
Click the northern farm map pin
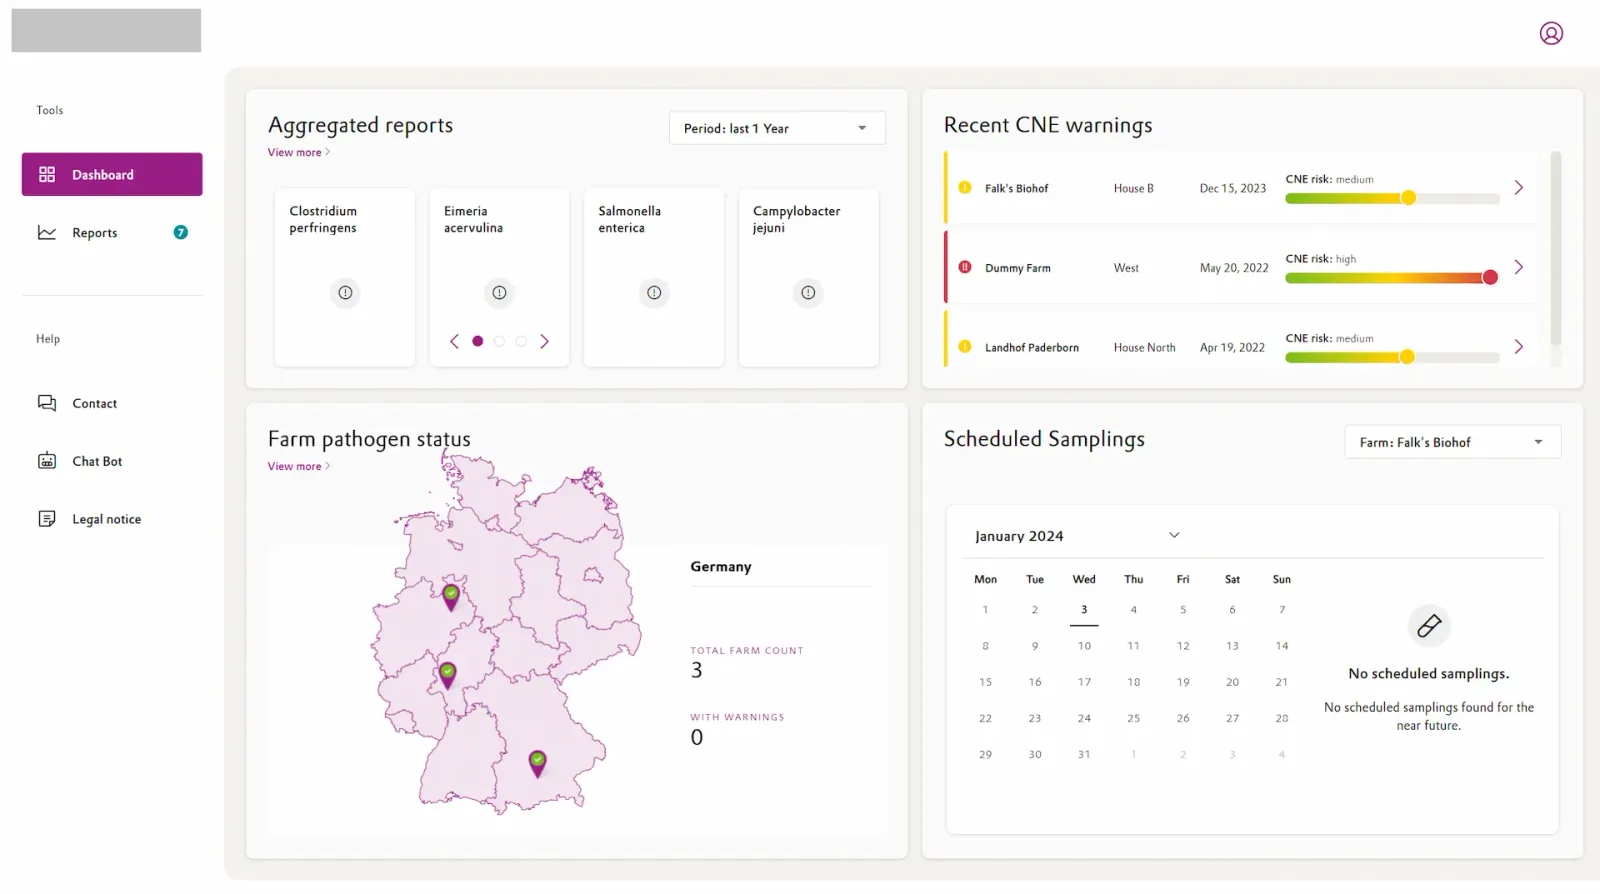(x=451, y=597)
